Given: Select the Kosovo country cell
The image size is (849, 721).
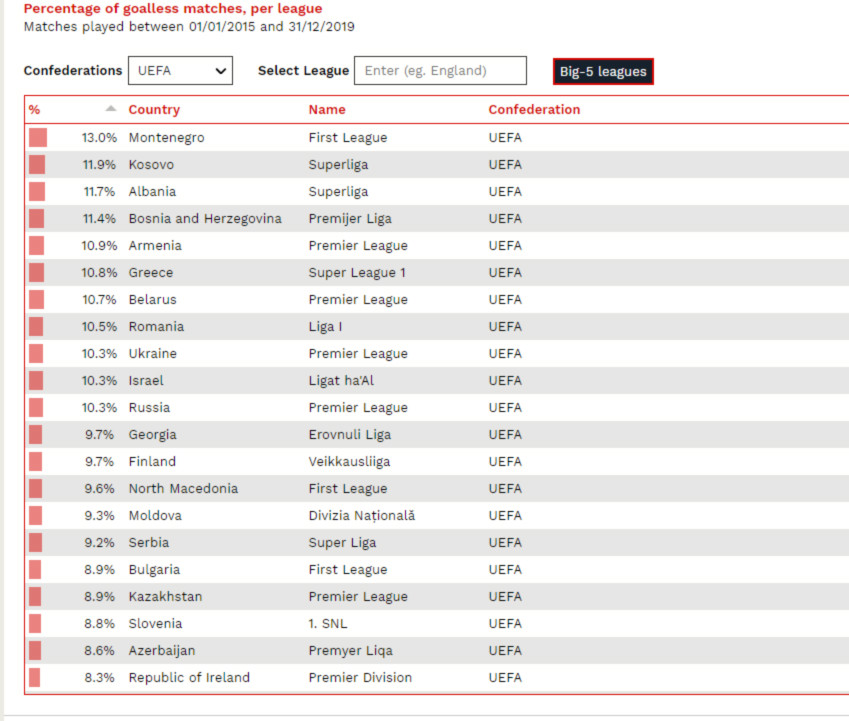Looking at the screenshot, I should (151, 165).
